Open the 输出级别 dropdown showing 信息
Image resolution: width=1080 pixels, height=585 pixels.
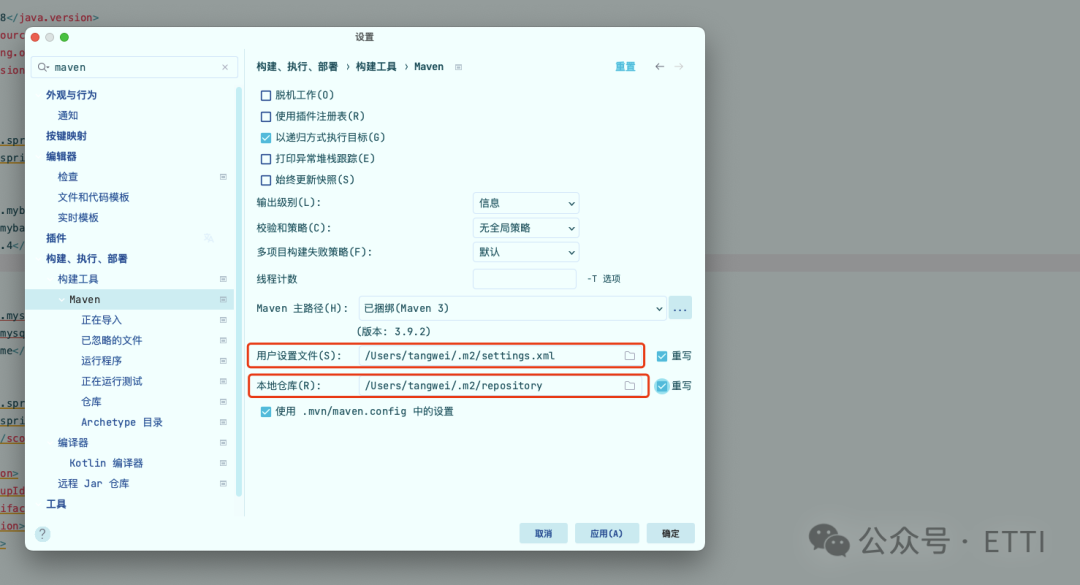point(526,203)
